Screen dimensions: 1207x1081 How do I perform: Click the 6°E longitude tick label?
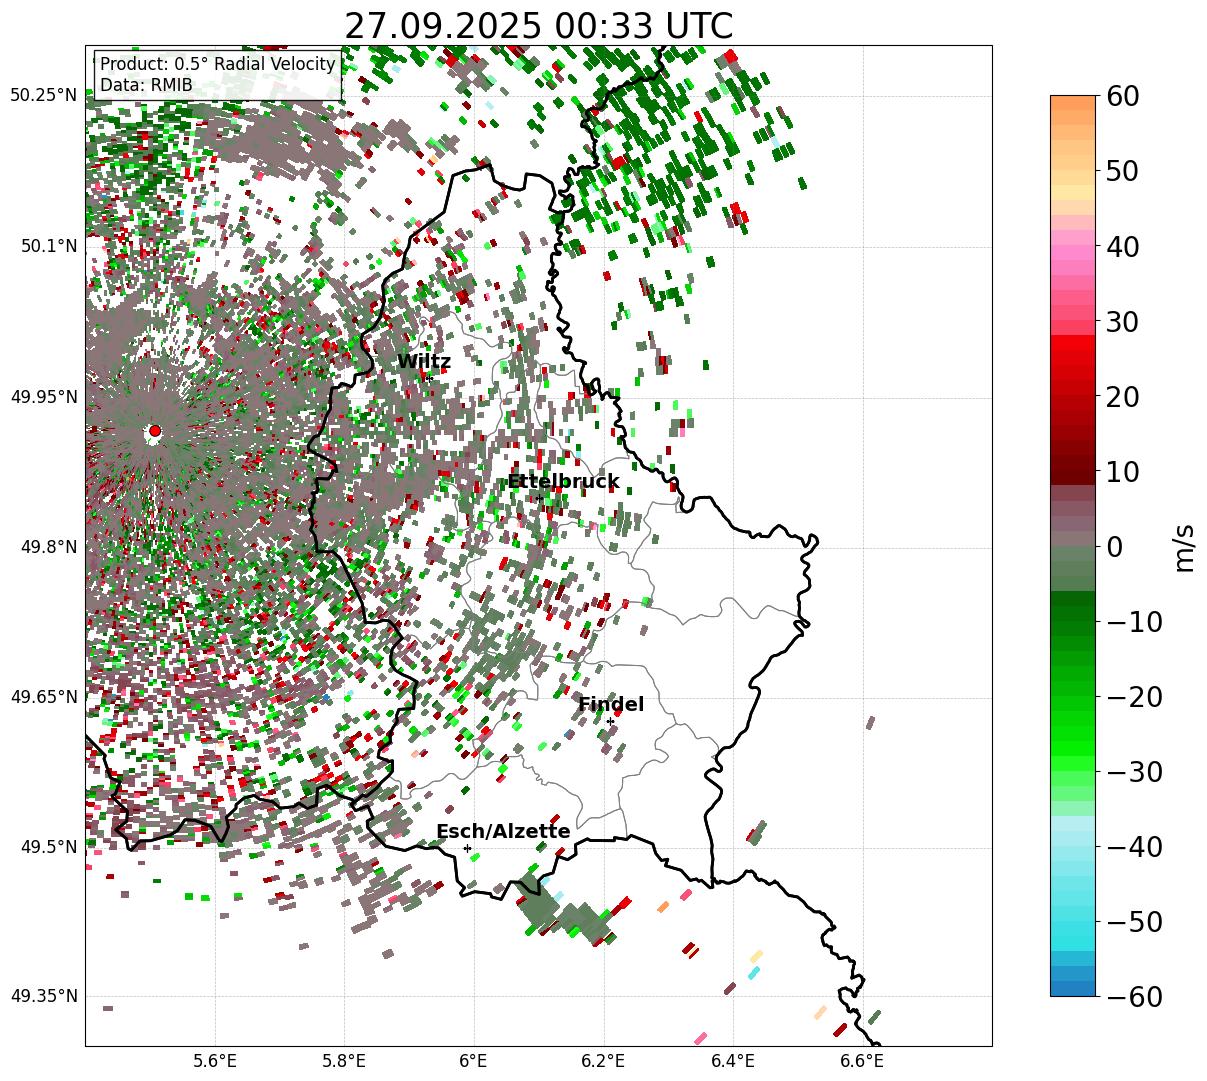coord(474,1061)
